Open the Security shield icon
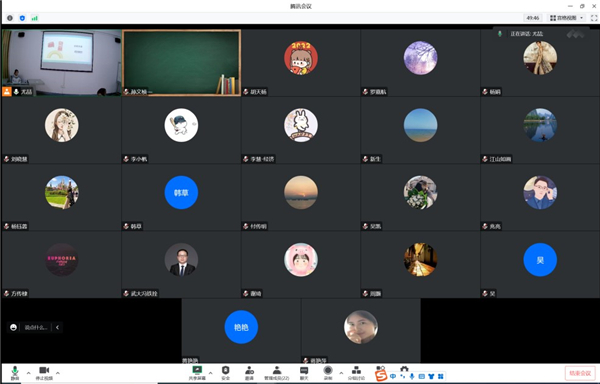 point(225,373)
